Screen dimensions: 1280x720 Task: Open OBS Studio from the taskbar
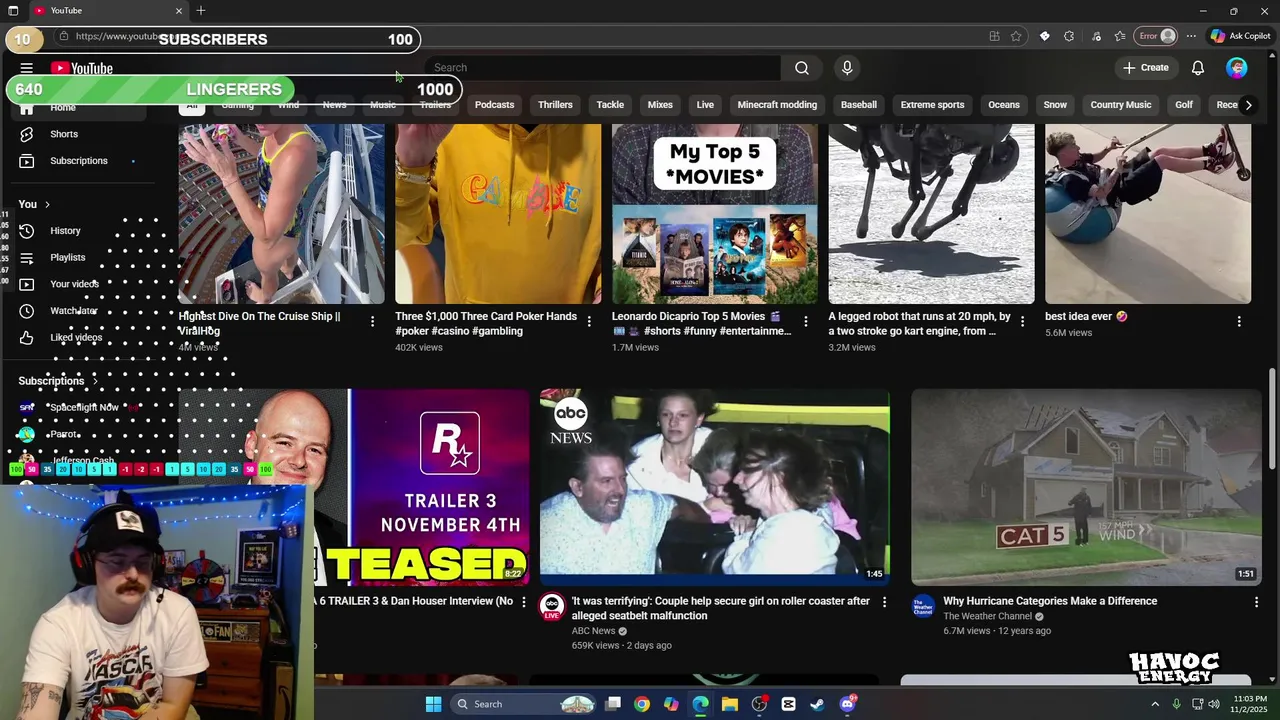[x=759, y=704]
